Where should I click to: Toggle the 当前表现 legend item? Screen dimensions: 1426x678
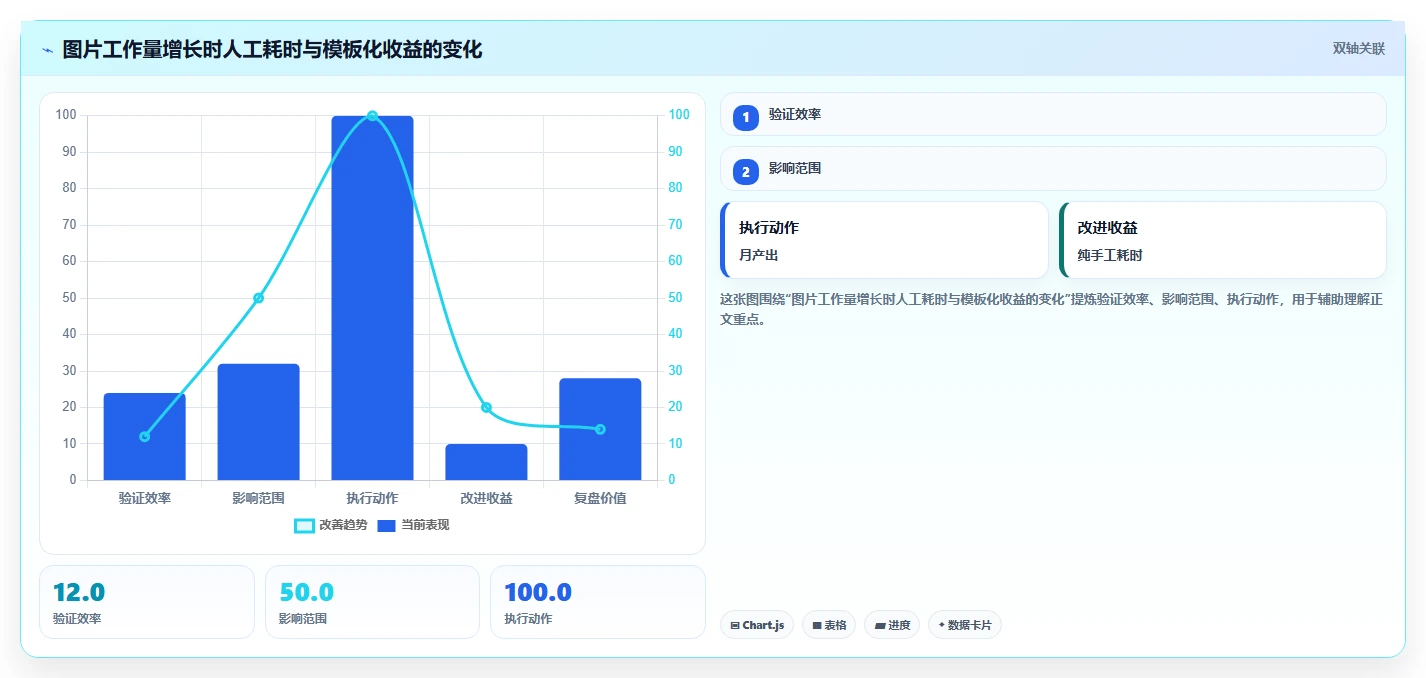click(x=413, y=525)
